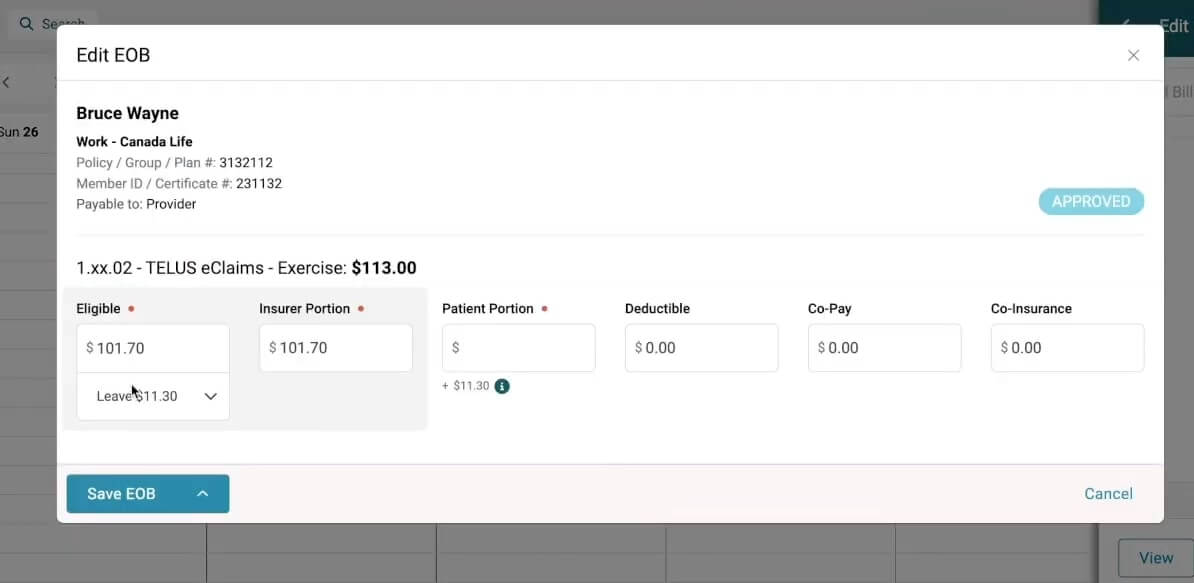The height and width of the screenshot is (583, 1194).
Task: Click the left chevron arrow in the calendar
Action: coord(8,84)
